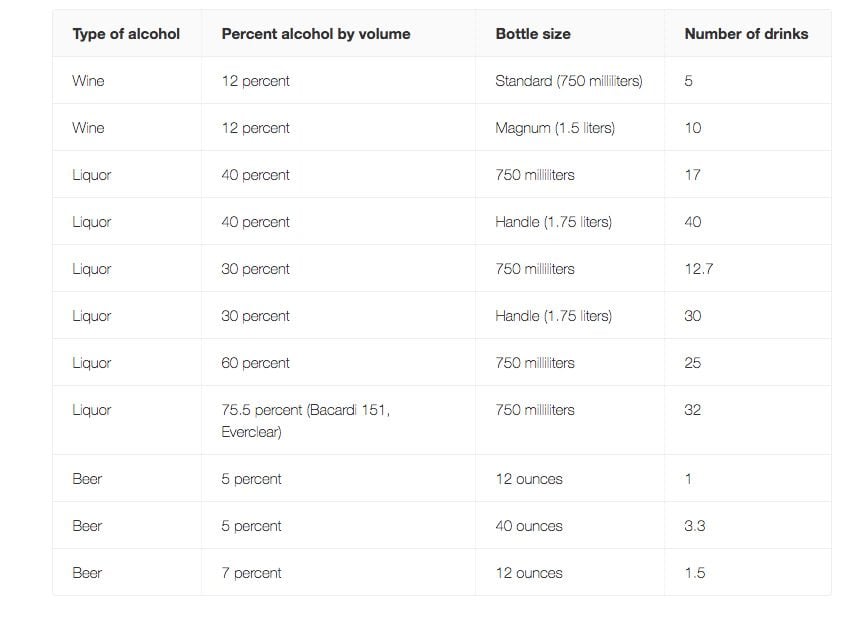Click the "7 percent" beer cell

(251, 573)
